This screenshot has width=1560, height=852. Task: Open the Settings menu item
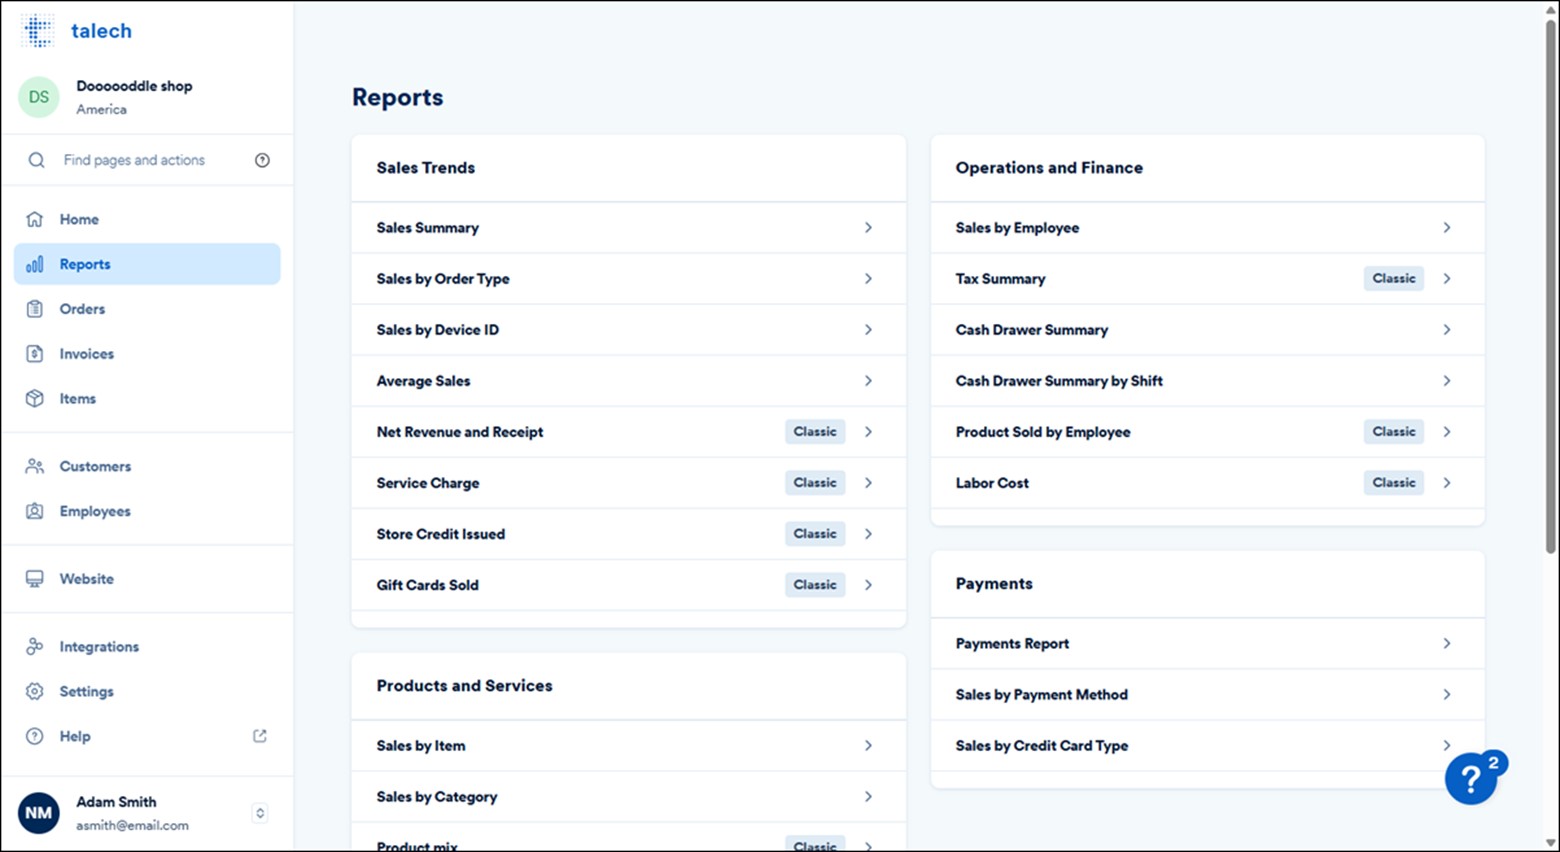point(86,691)
